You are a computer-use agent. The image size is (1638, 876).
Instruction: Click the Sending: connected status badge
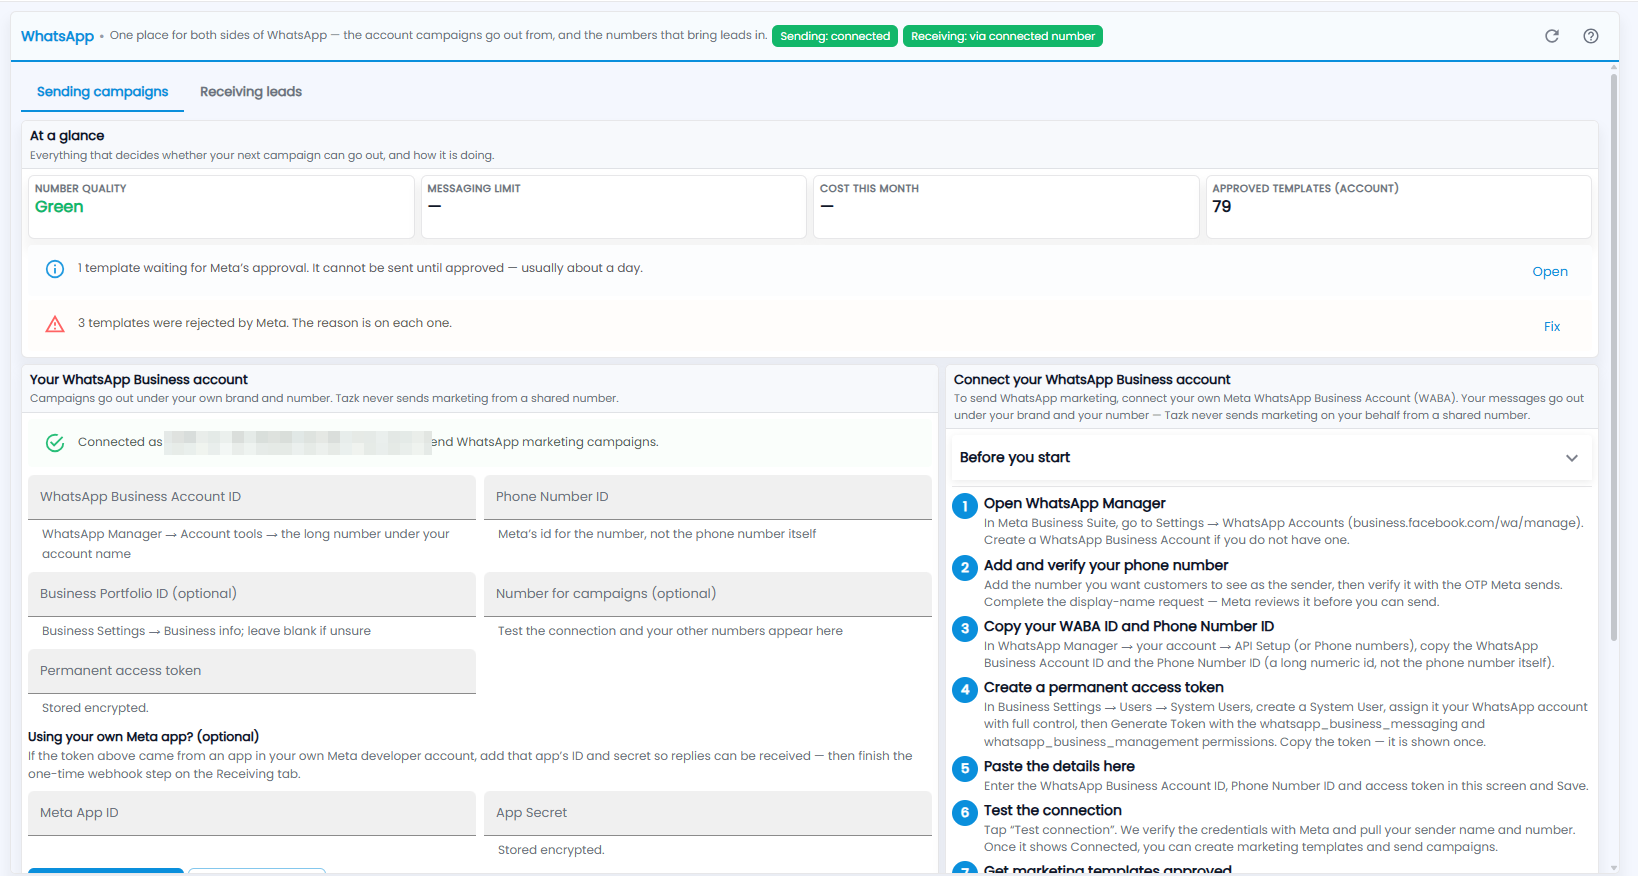click(x=835, y=36)
